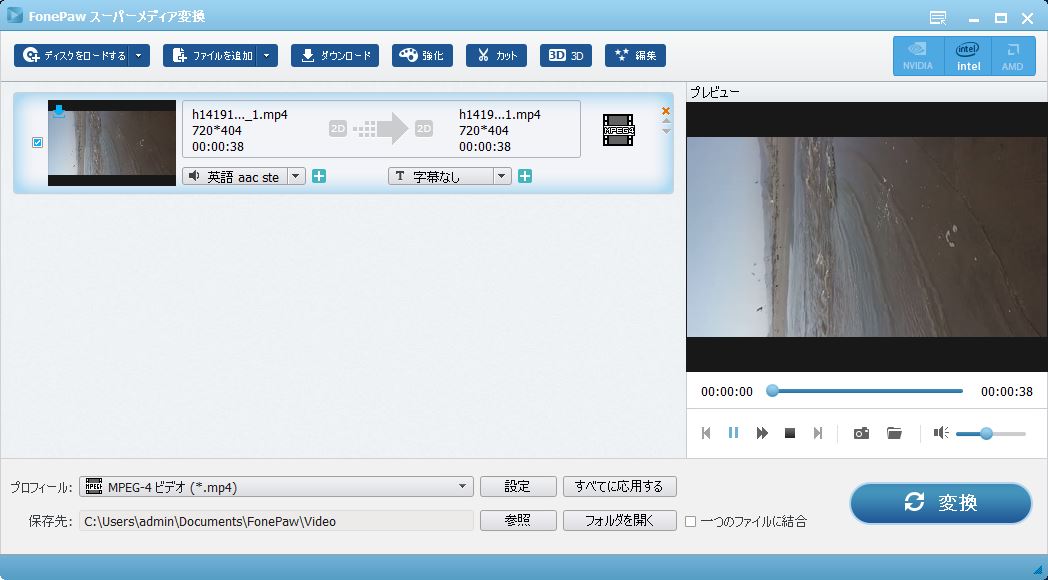Move the video item up in list
Screen dimensions: 1048x580
click(x=666, y=121)
